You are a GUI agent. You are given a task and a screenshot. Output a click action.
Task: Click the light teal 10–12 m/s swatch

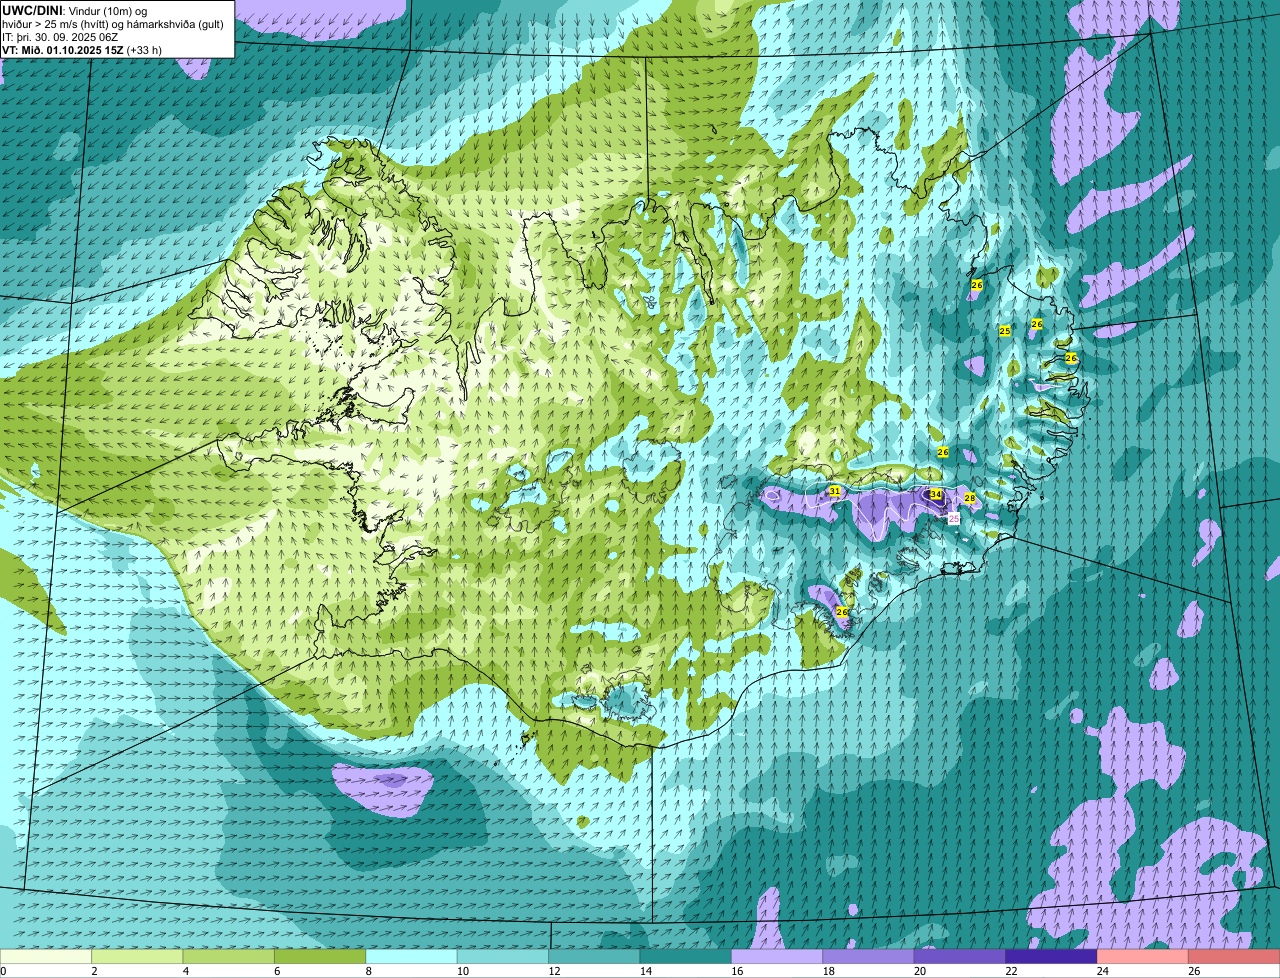(x=503, y=956)
